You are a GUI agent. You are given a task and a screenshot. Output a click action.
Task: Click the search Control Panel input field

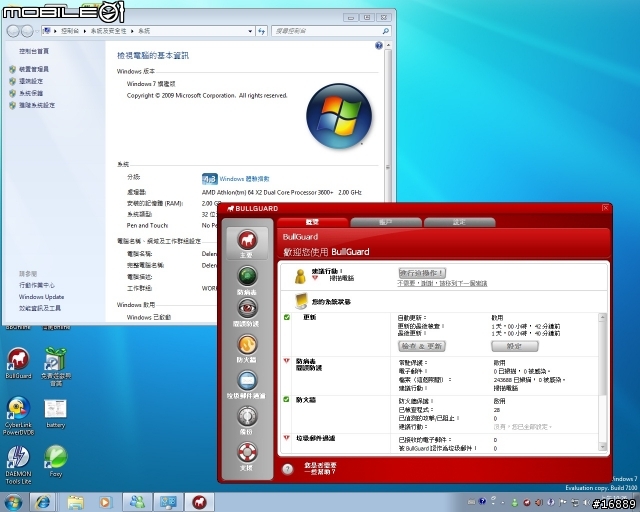(327, 31)
